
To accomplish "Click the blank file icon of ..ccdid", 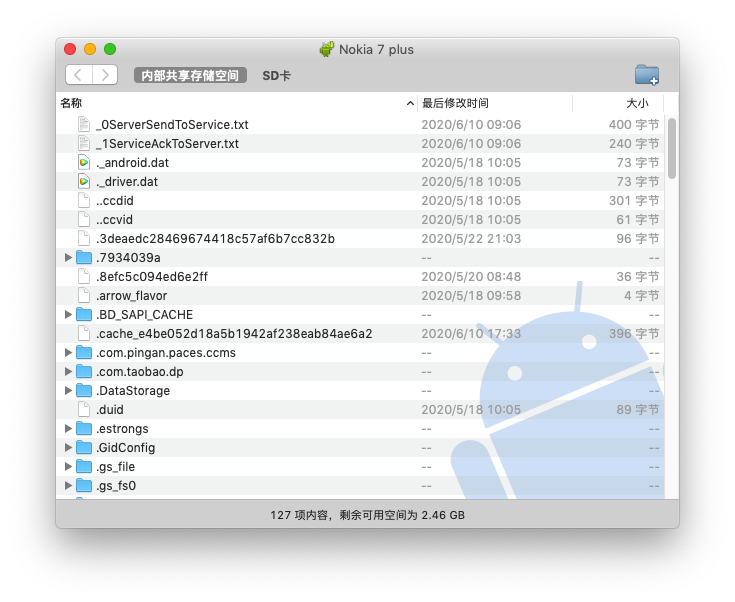I will point(84,201).
